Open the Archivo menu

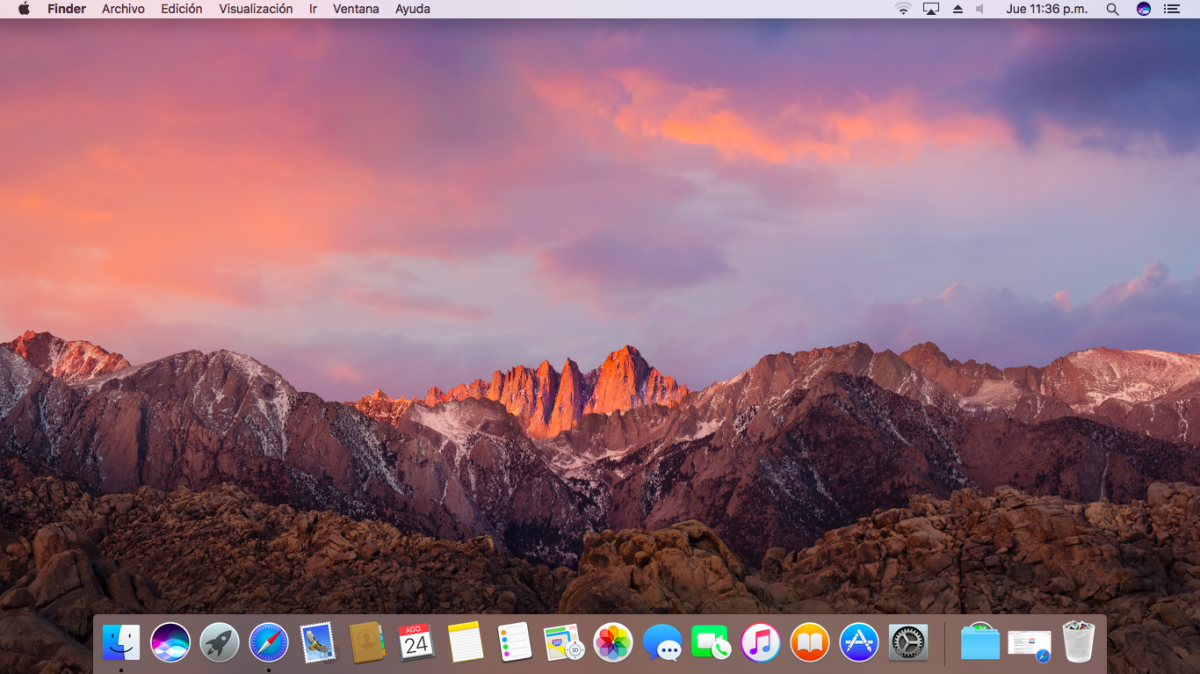click(123, 9)
